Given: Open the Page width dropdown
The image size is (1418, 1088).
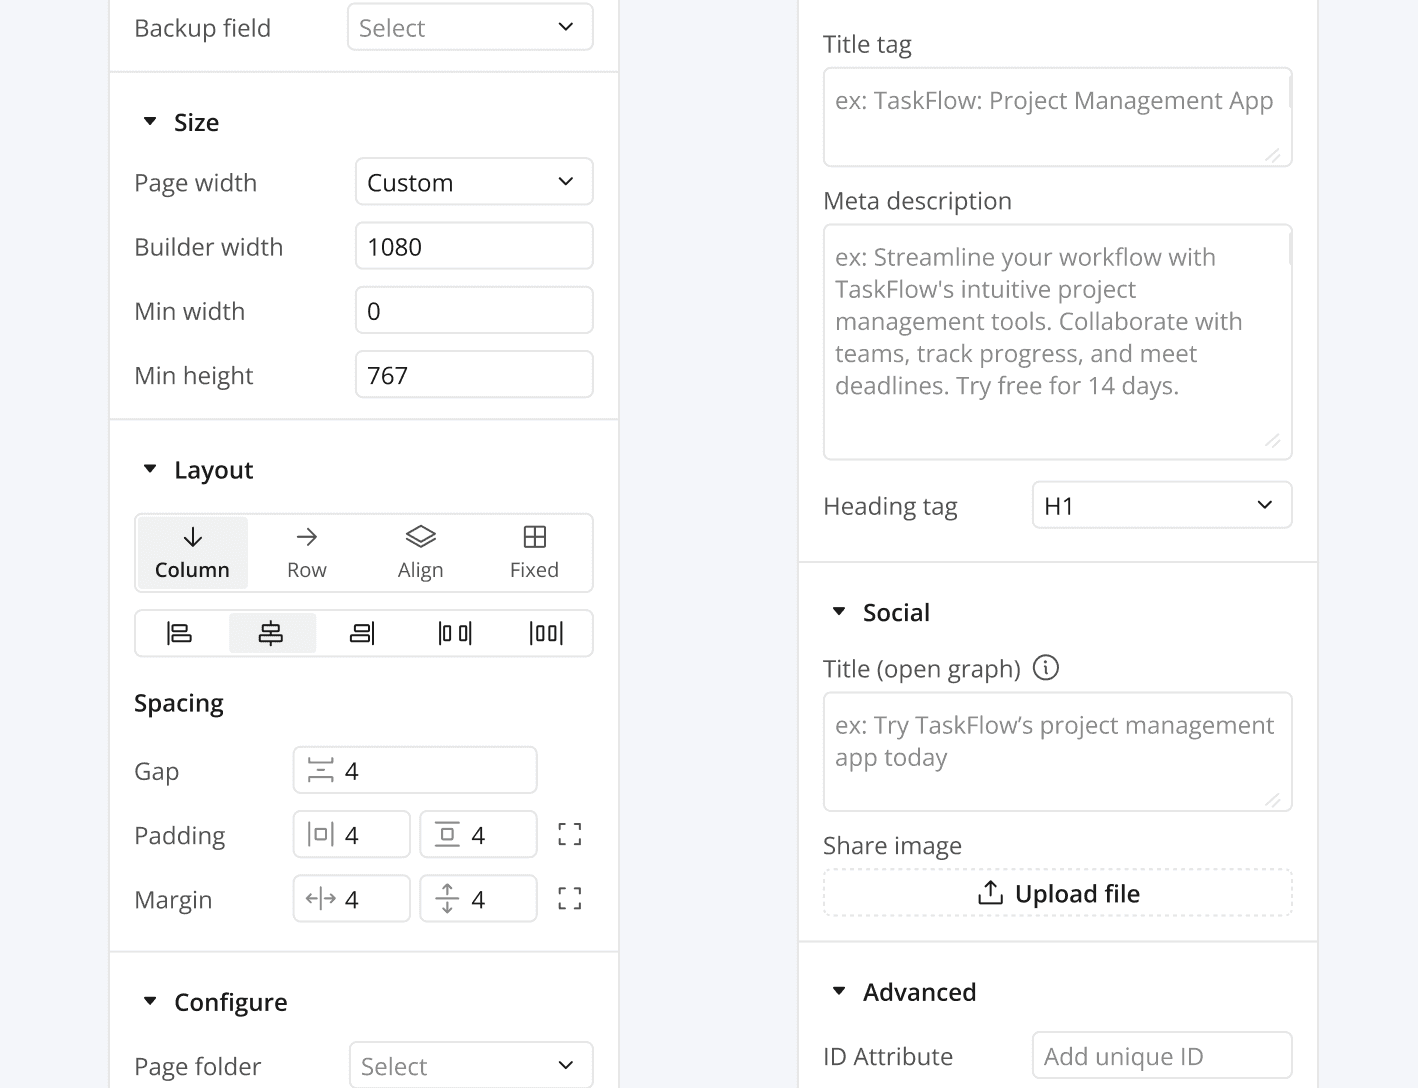Looking at the screenshot, I should tap(474, 182).
